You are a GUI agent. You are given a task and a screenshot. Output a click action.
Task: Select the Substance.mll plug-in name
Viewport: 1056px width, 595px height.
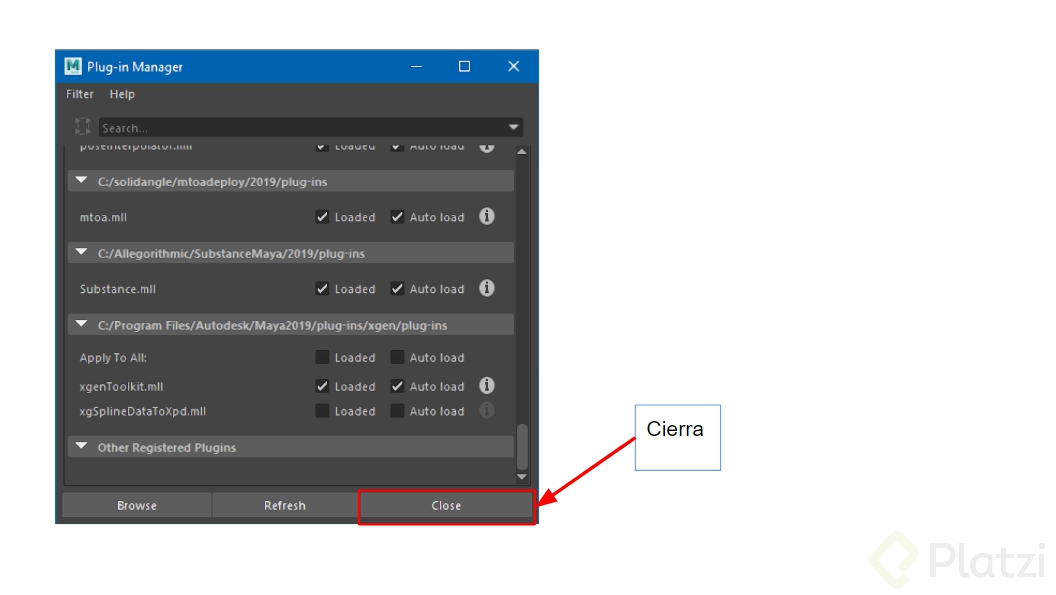(x=118, y=289)
